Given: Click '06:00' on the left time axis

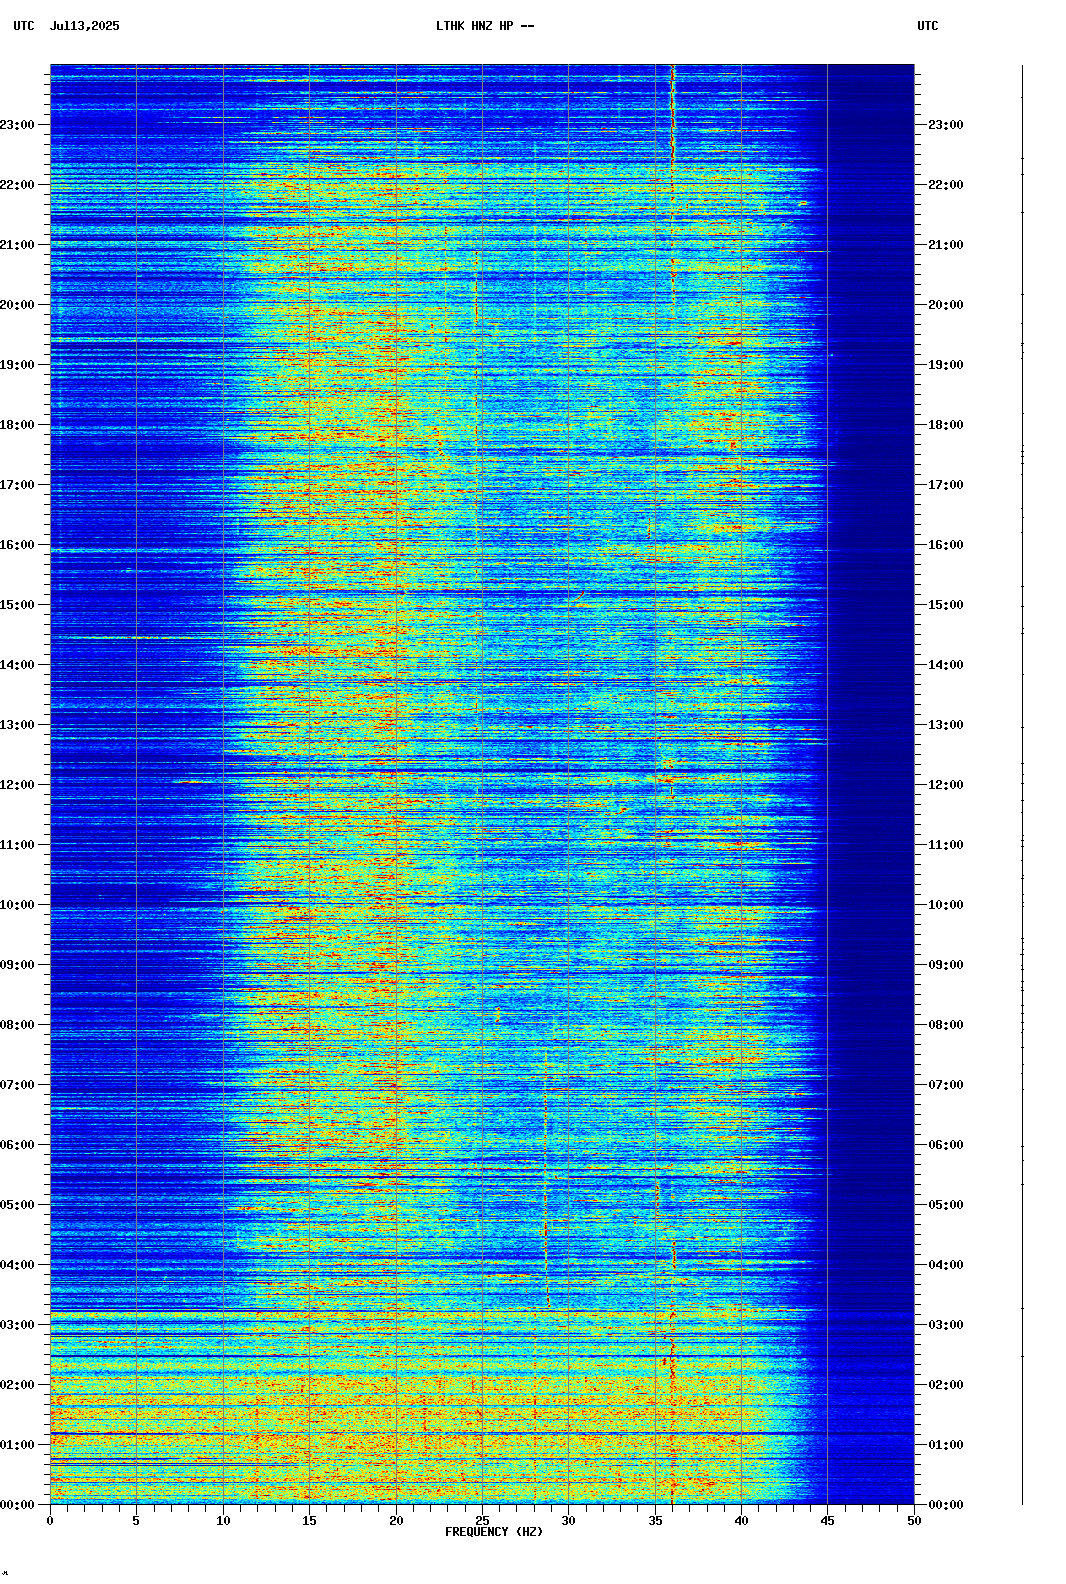Looking at the screenshot, I should 17,1145.
